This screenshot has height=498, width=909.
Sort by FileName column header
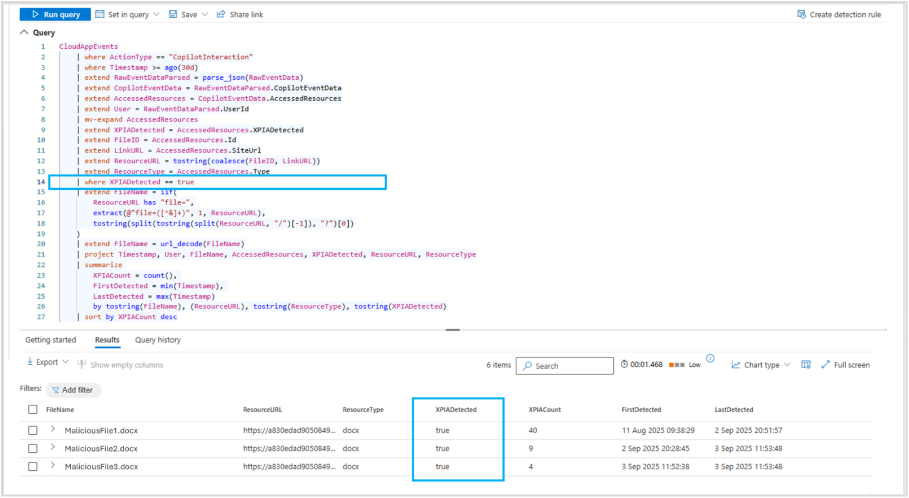pos(60,410)
